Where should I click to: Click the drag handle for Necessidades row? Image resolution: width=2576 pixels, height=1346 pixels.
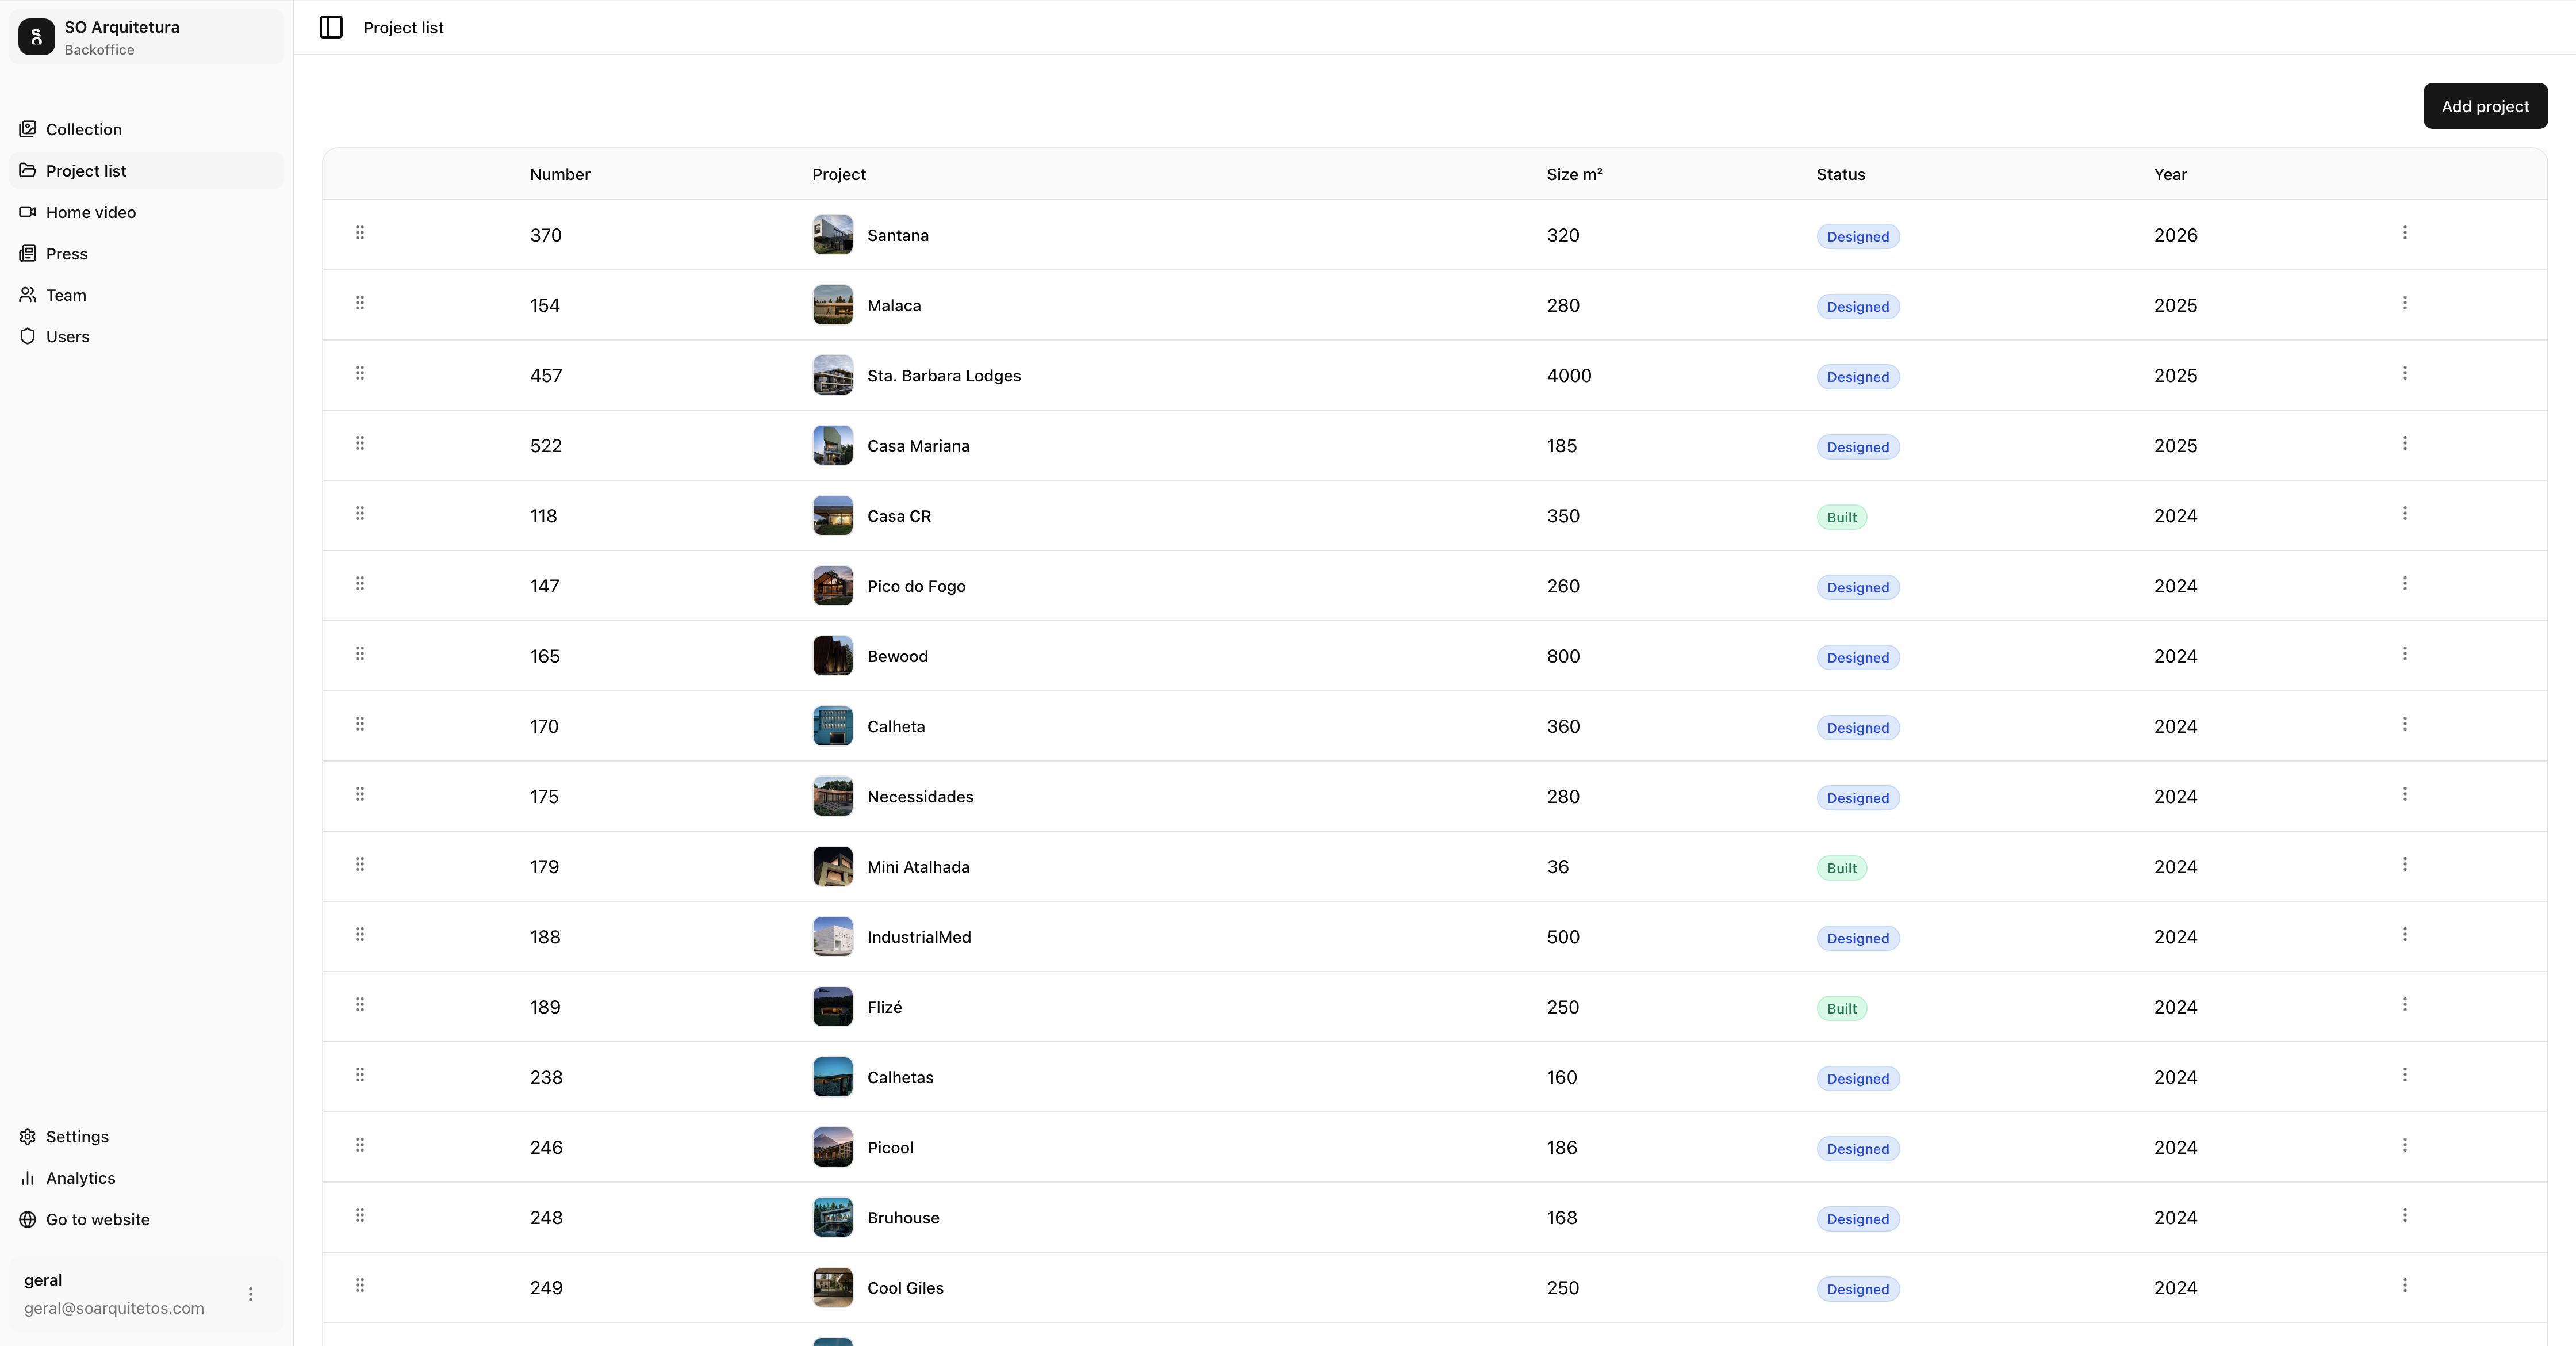360,794
